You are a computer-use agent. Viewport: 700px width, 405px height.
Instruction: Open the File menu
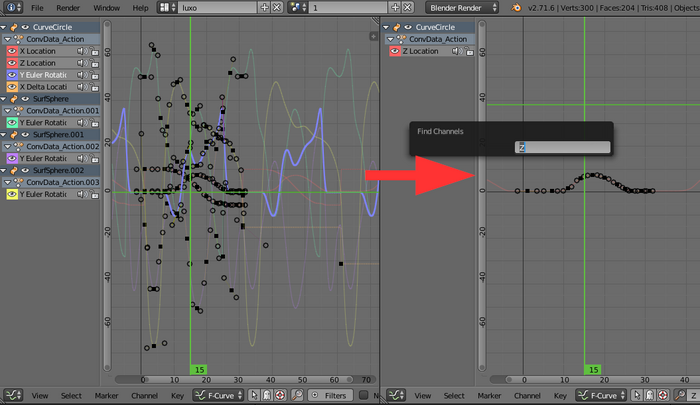click(x=37, y=7)
